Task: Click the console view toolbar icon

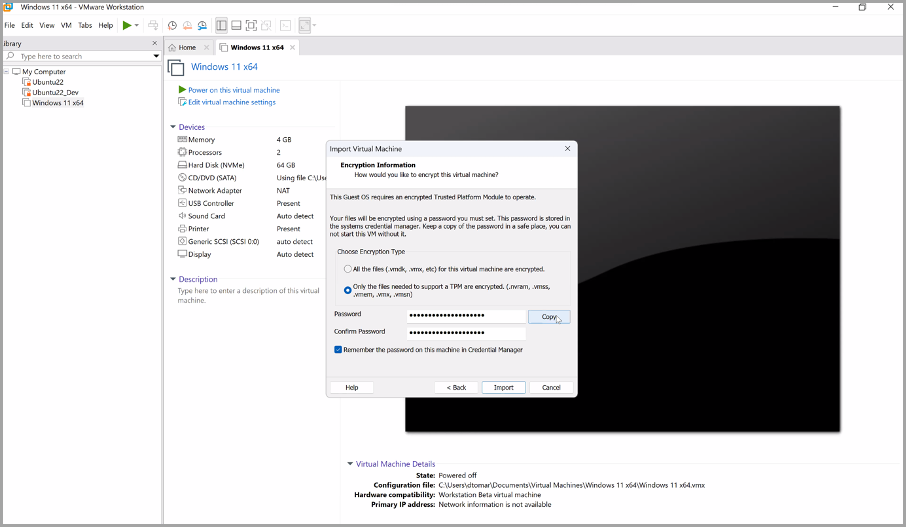Action: coord(285,25)
